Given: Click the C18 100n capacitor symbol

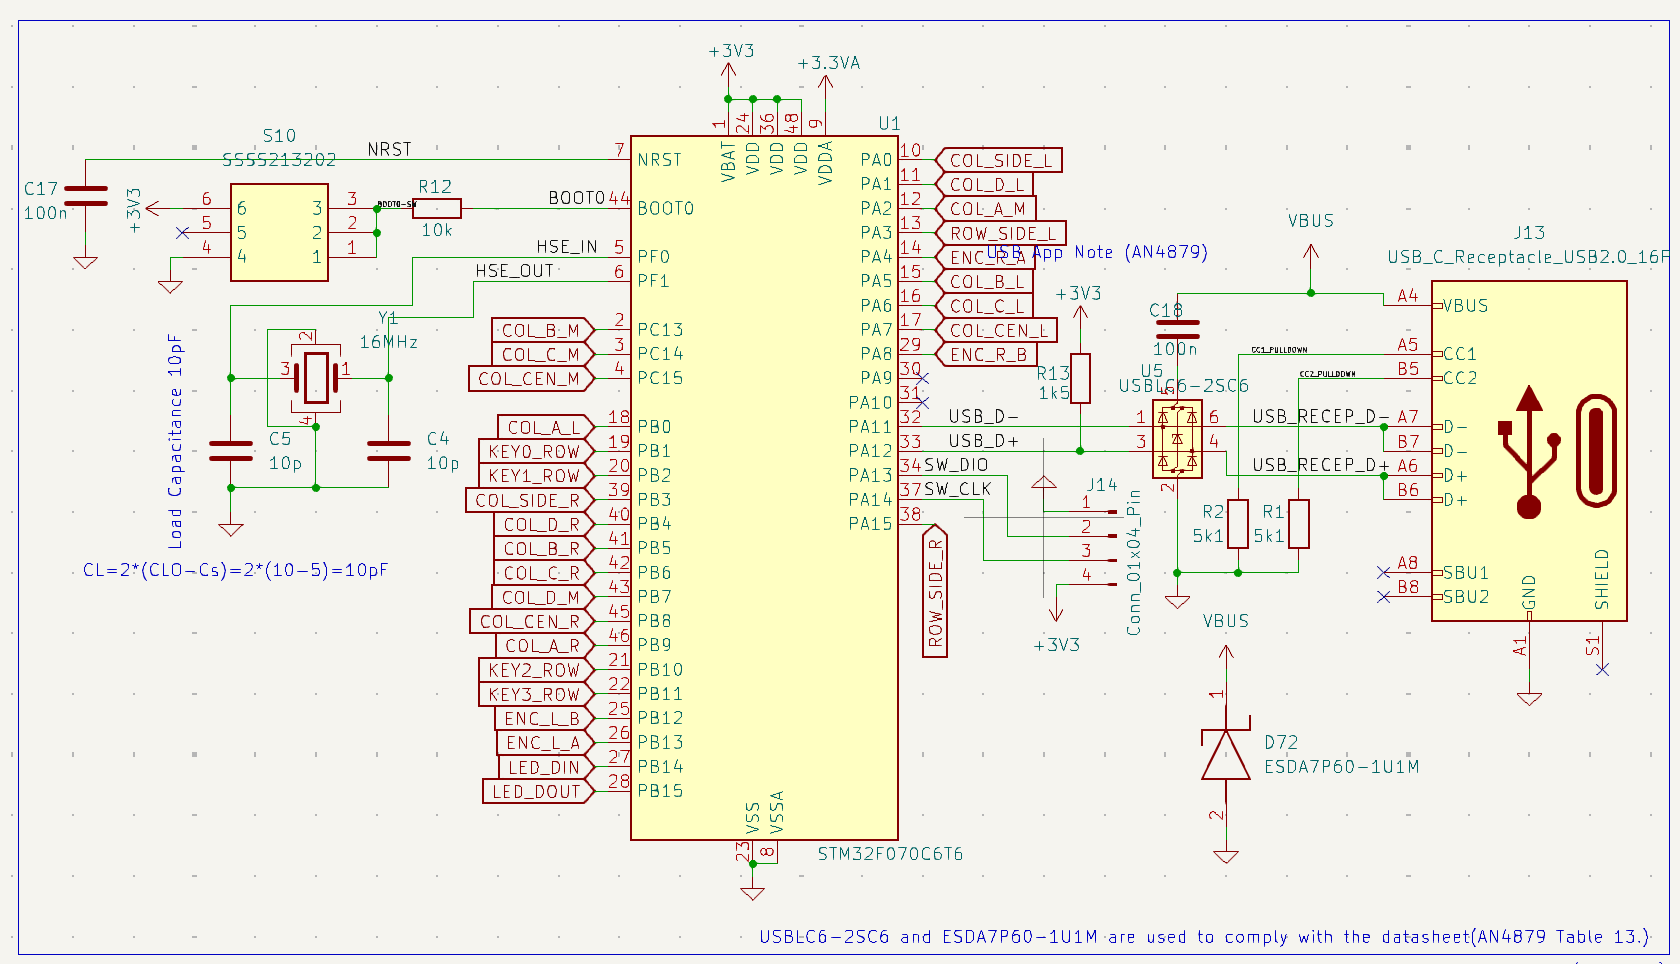Looking at the screenshot, I should click(x=1180, y=330).
